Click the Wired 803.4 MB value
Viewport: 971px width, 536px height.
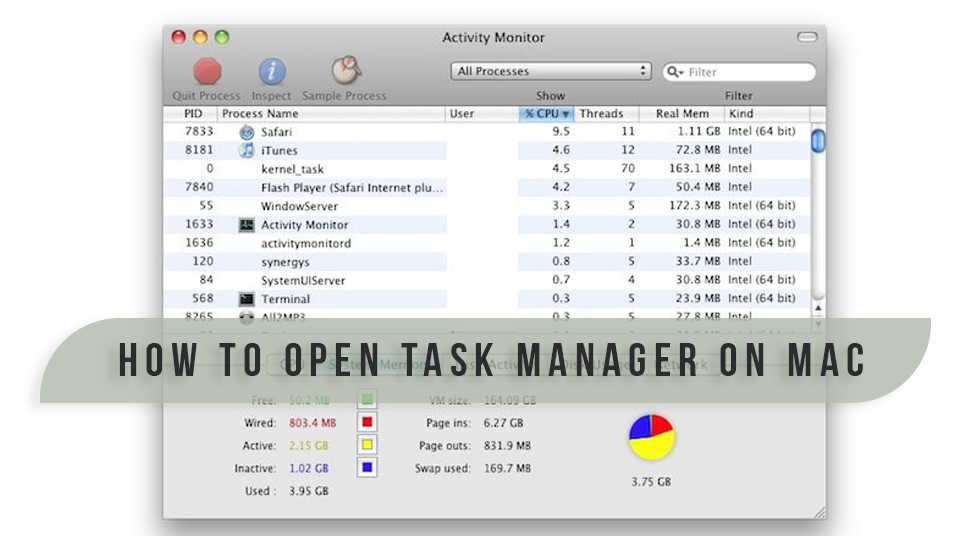coord(313,423)
